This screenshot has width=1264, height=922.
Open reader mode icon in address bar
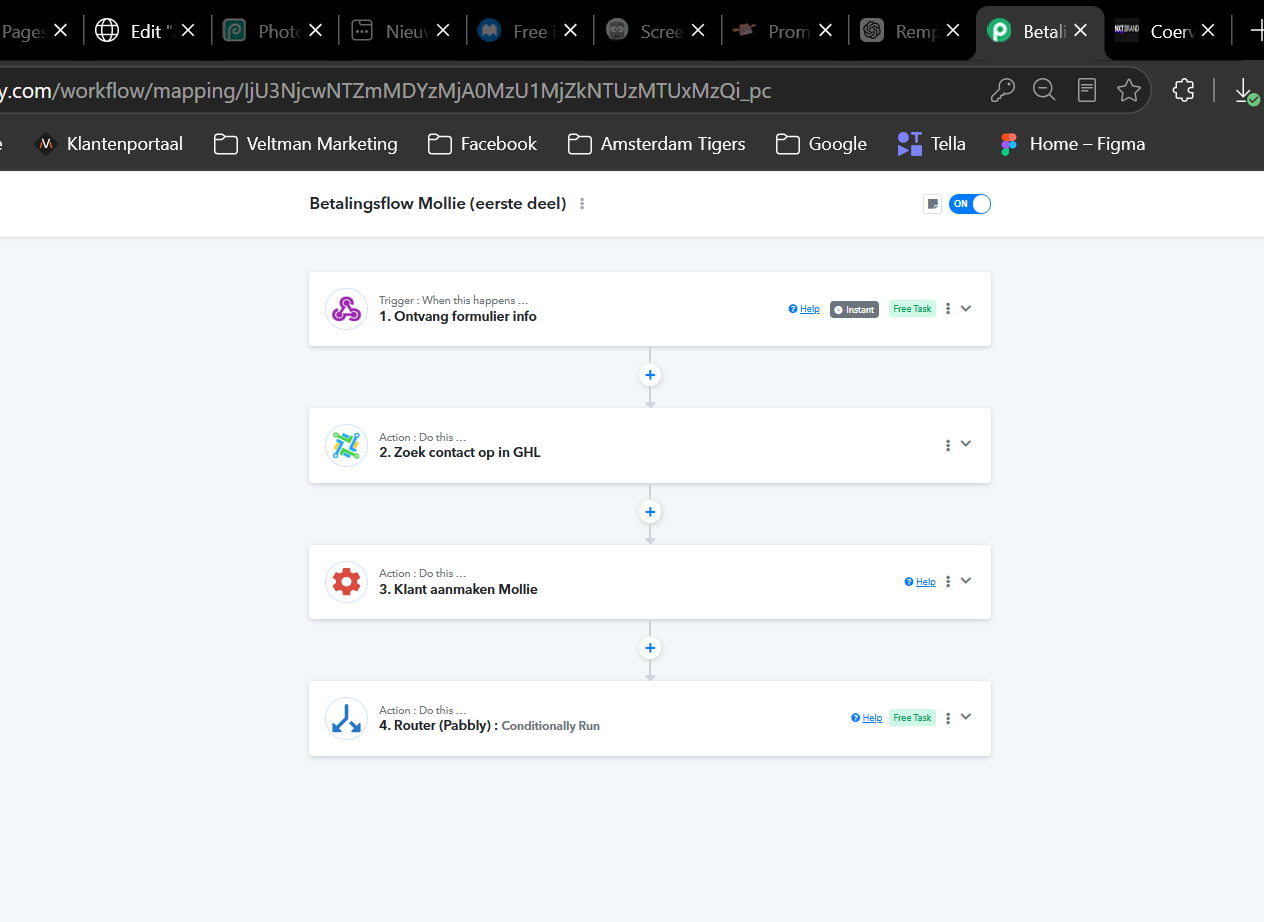click(x=1087, y=91)
